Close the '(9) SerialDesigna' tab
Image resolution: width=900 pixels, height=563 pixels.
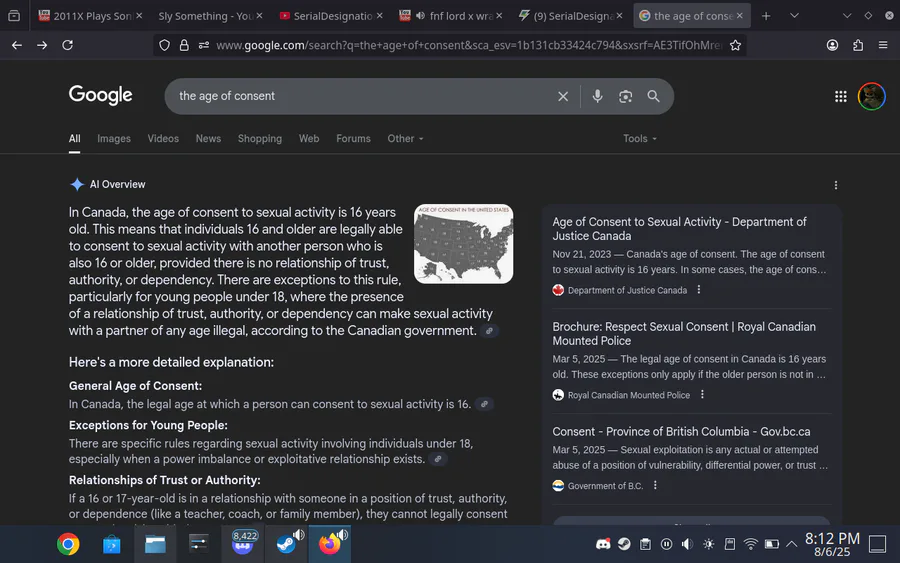[x=619, y=16]
